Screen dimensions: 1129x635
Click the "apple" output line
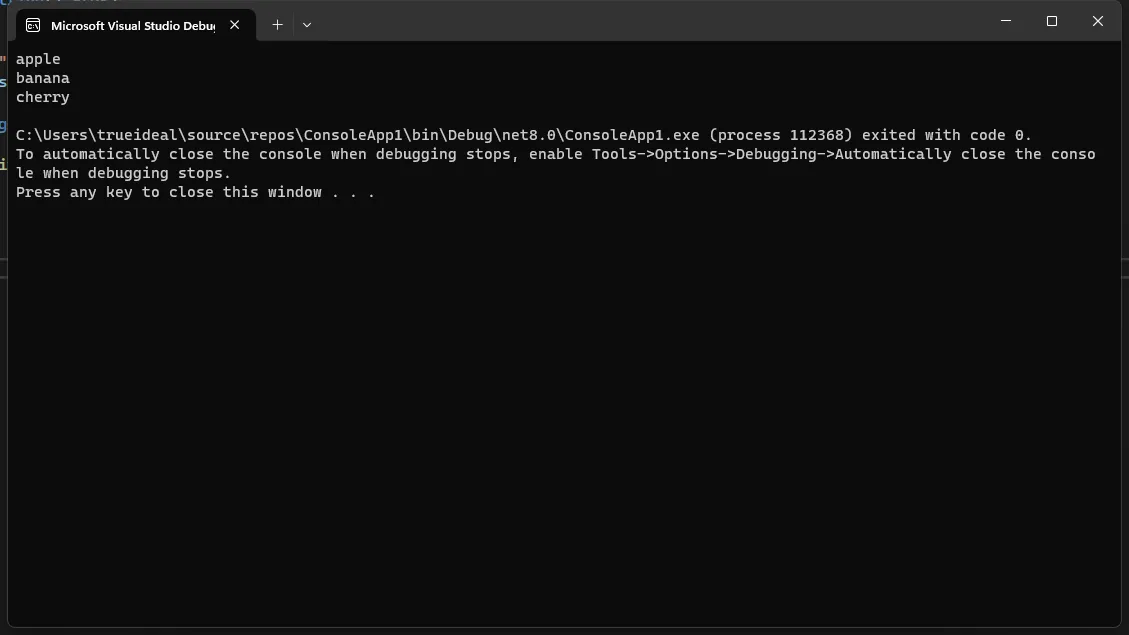click(x=38, y=59)
